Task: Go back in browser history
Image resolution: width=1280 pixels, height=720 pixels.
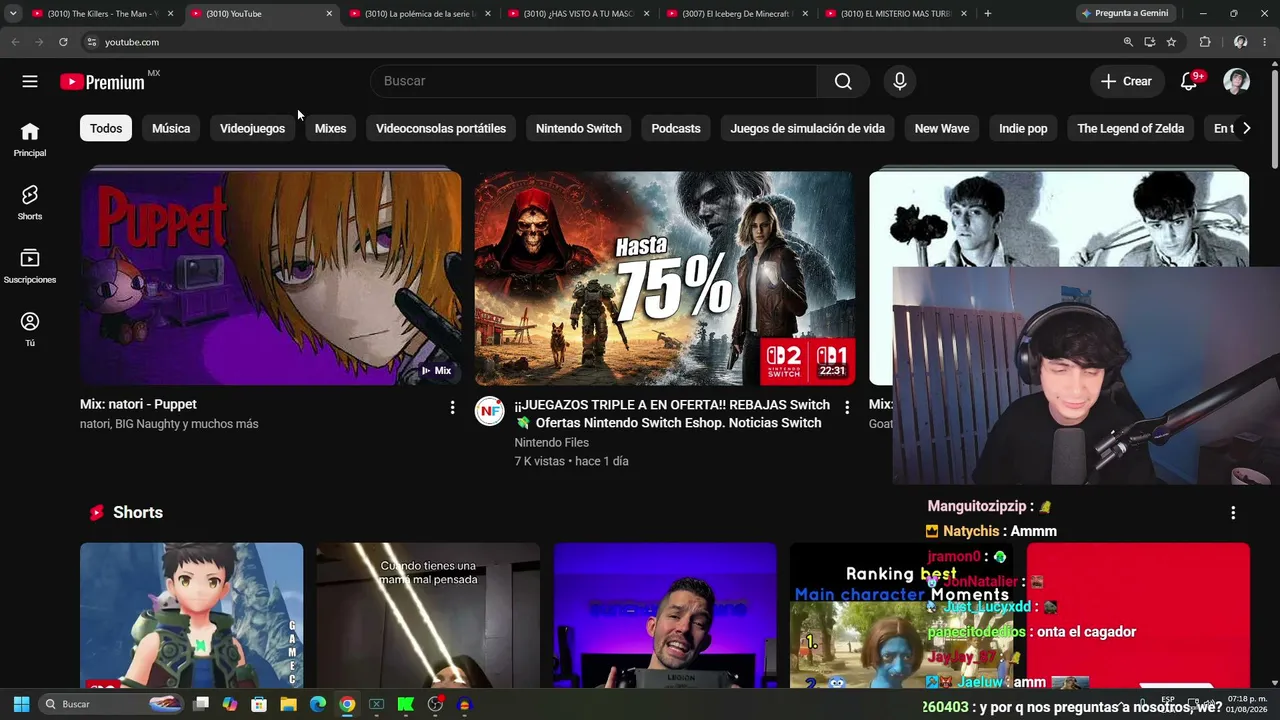Action: pos(15,42)
